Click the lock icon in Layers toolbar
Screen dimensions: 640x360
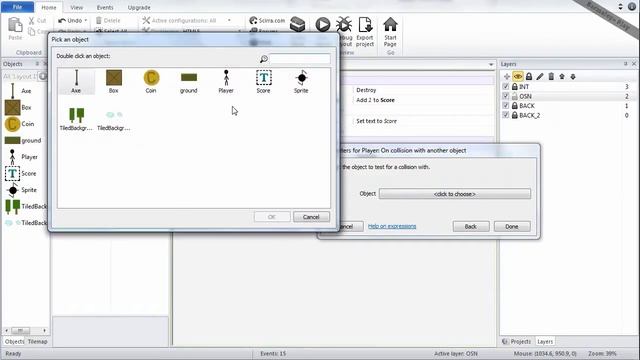tap(529, 76)
